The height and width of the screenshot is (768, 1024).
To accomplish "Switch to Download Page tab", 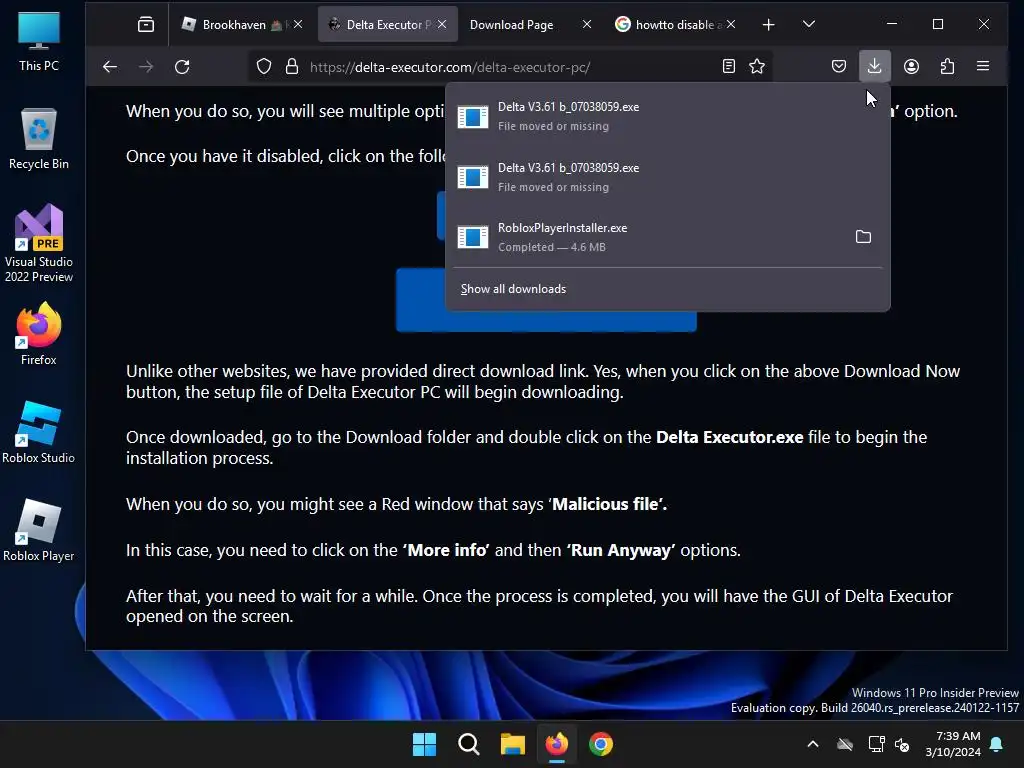I will [511, 25].
